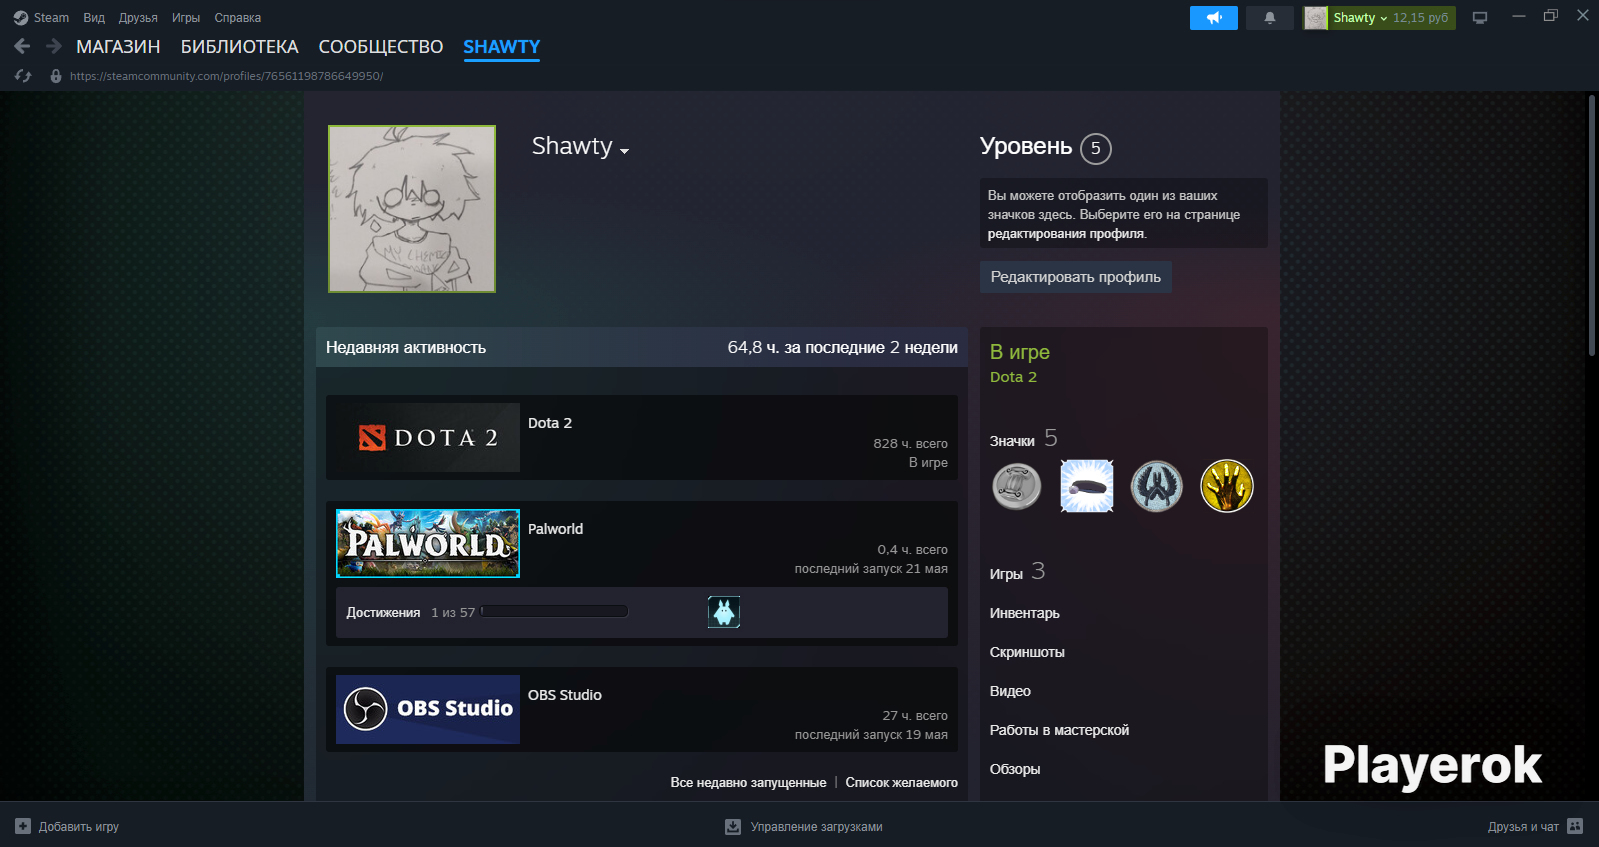Viewport: 1599px width, 847px height.
Task: Open the OBS Studio title link
Action: pyautogui.click(x=565, y=695)
